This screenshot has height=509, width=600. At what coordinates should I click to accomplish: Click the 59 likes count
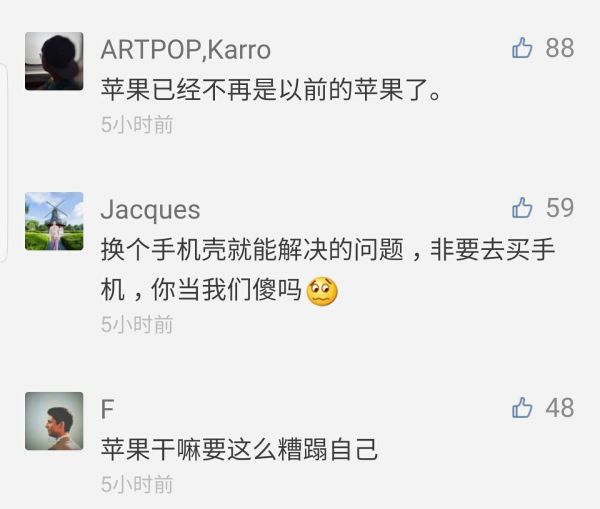(x=560, y=208)
